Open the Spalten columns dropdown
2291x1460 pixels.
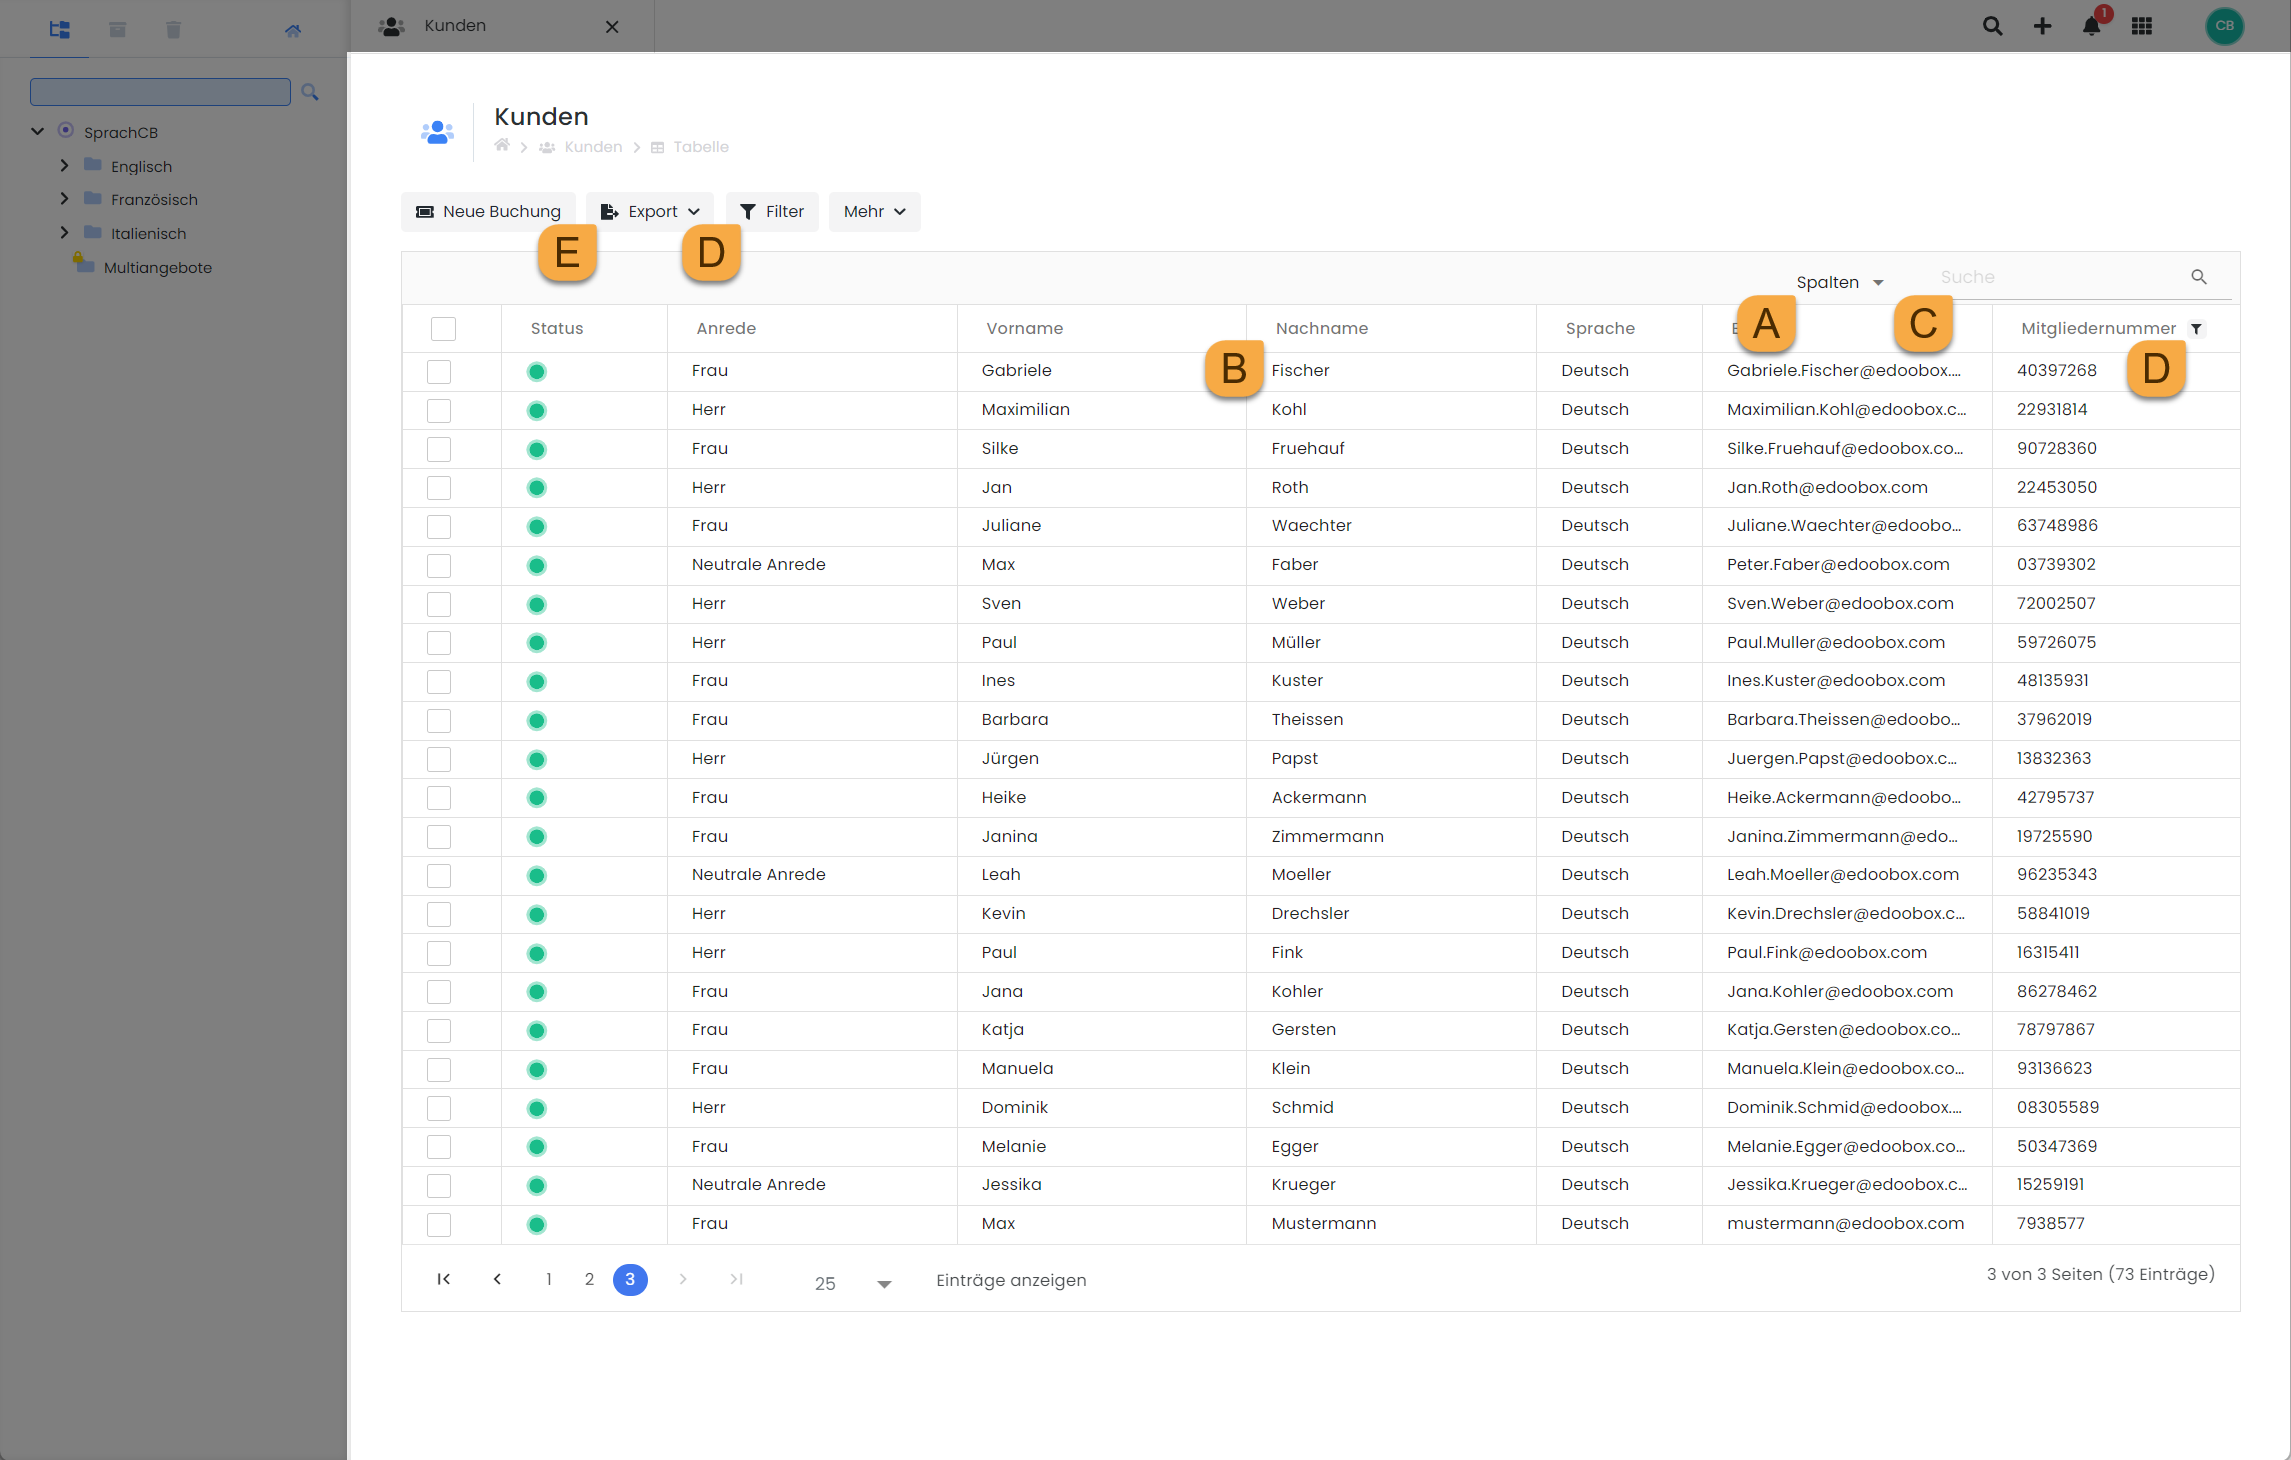(1839, 283)
